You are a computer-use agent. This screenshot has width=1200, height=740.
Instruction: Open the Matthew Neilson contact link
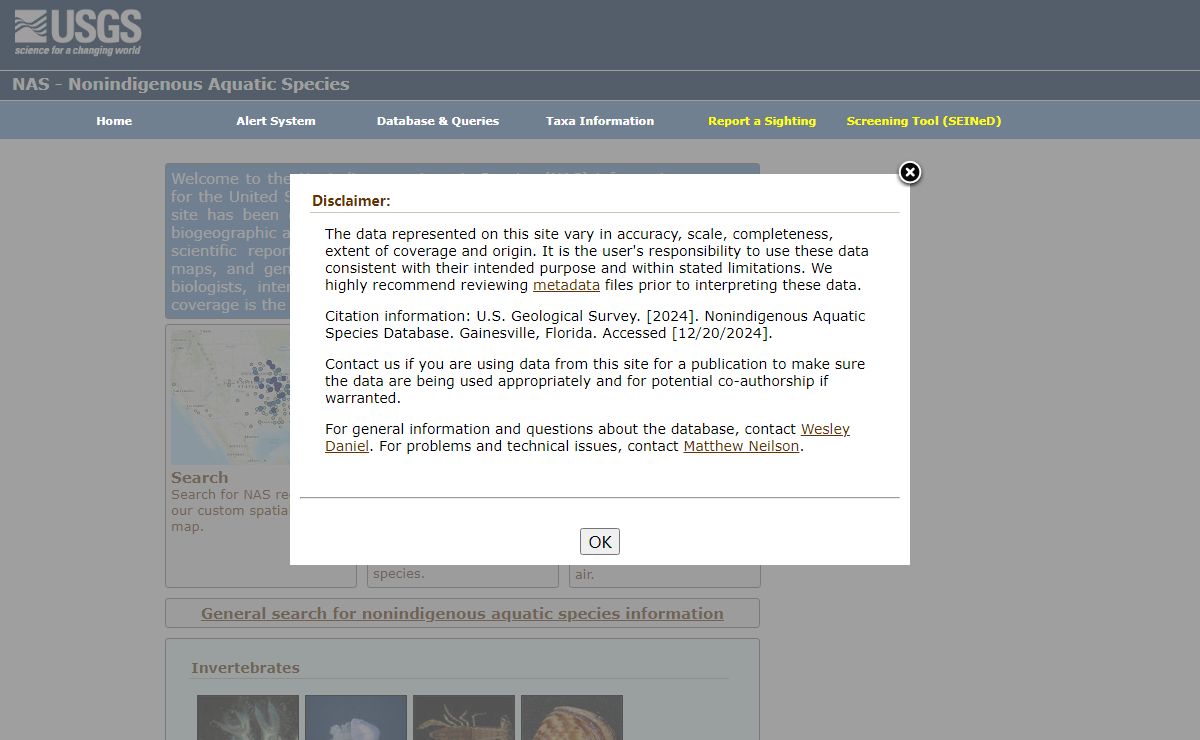741,446
